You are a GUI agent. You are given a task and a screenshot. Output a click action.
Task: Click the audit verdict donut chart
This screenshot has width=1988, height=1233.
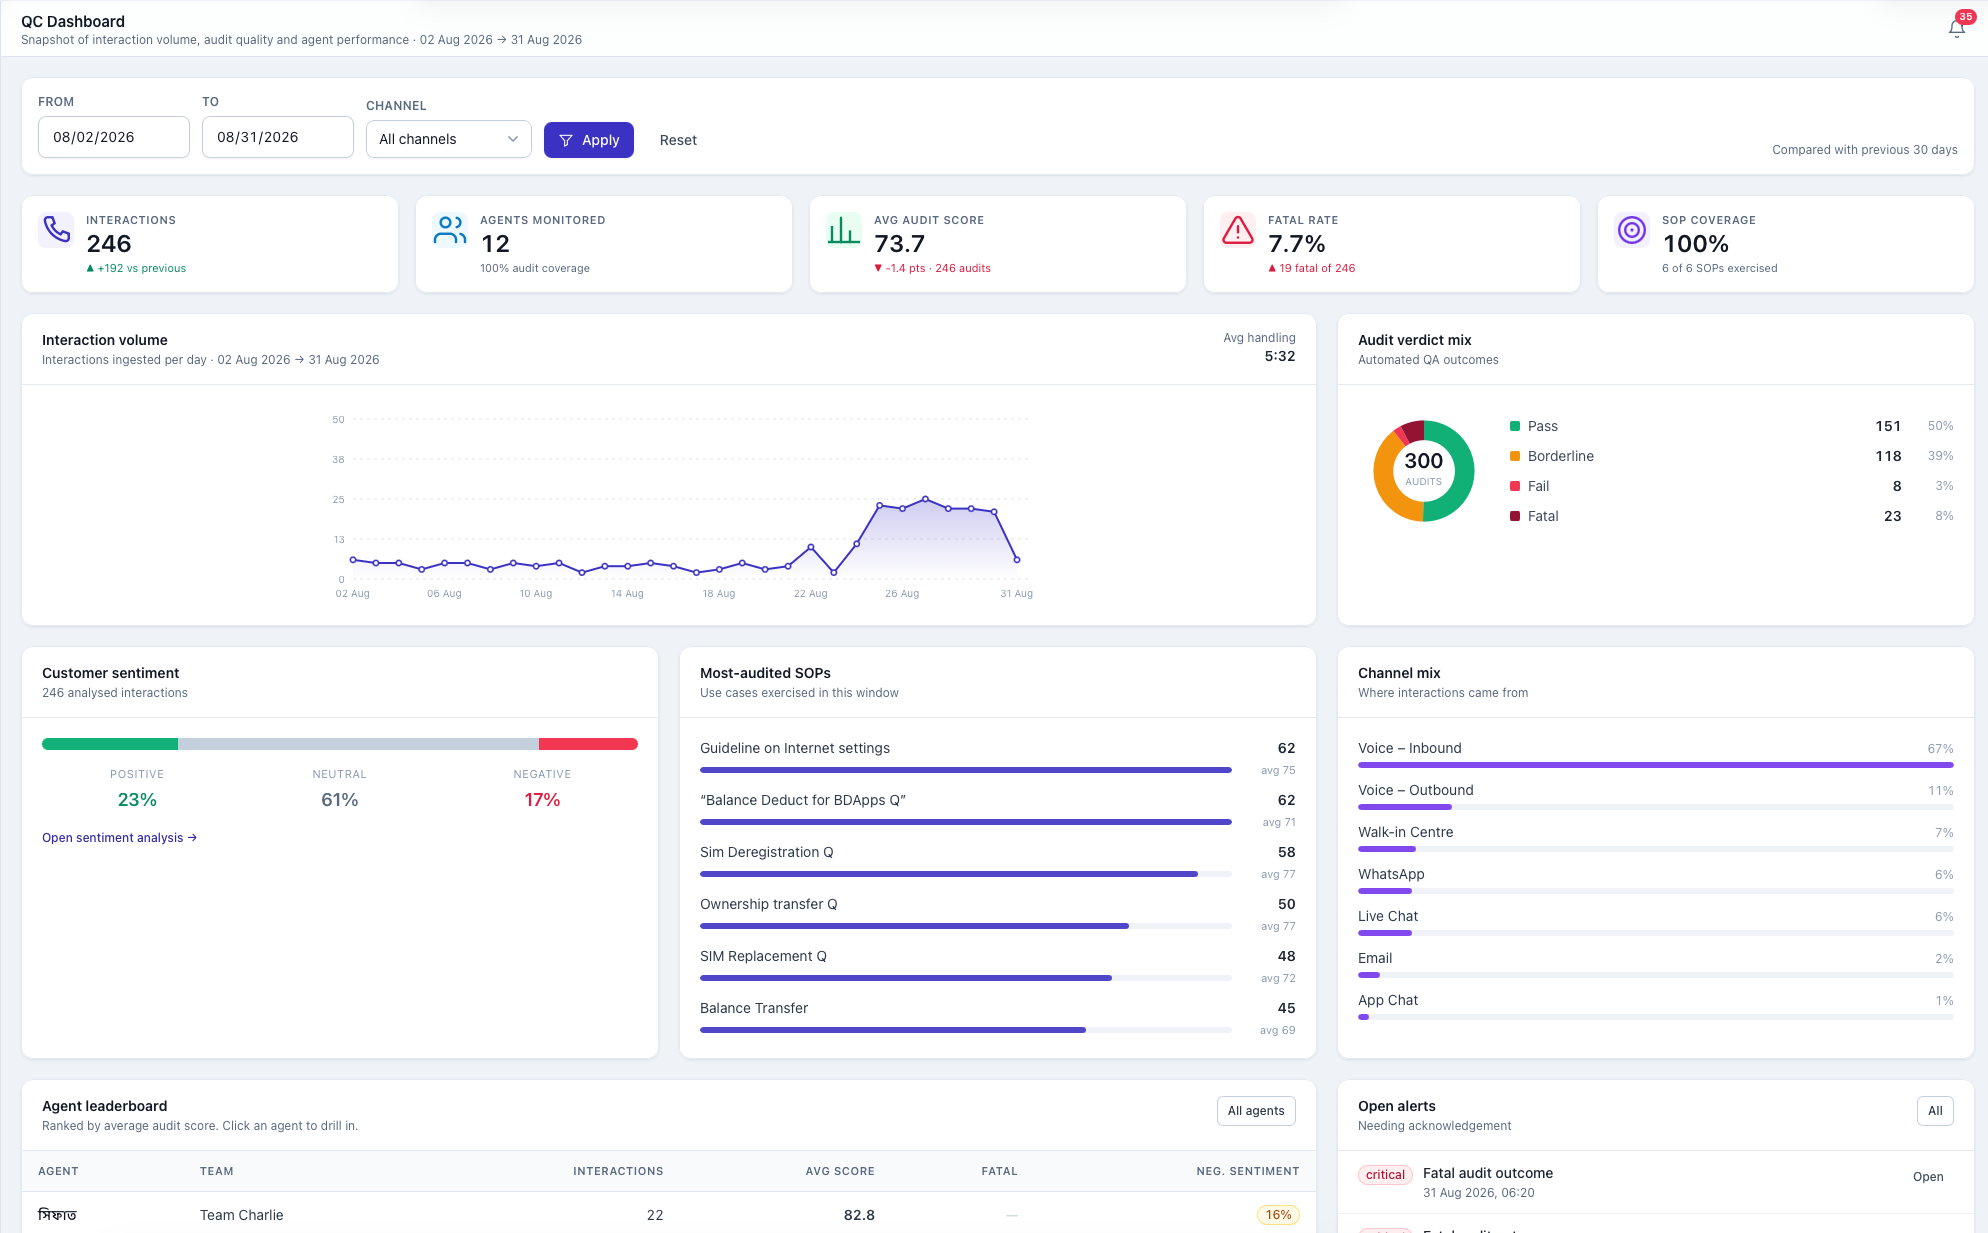(1424, 471)
